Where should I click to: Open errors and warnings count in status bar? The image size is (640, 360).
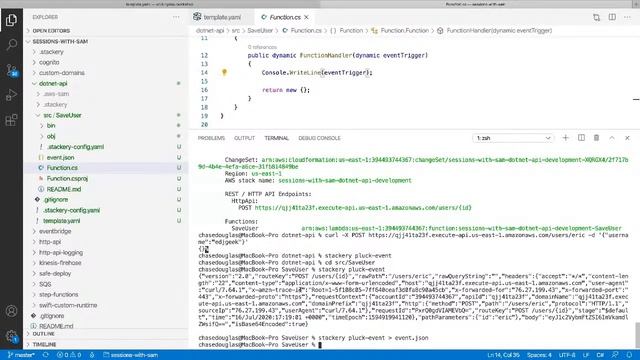coord(69,355)
